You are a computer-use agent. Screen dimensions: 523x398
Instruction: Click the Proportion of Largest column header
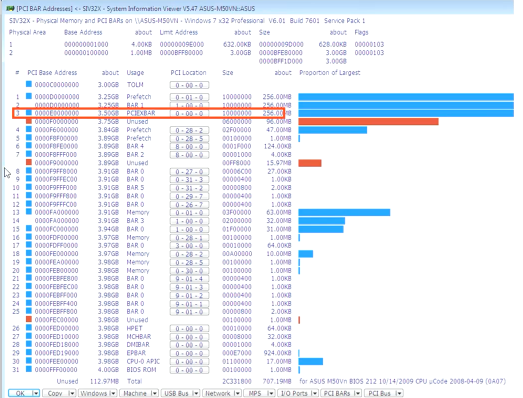pyautogui.click(x=330, y=73)
